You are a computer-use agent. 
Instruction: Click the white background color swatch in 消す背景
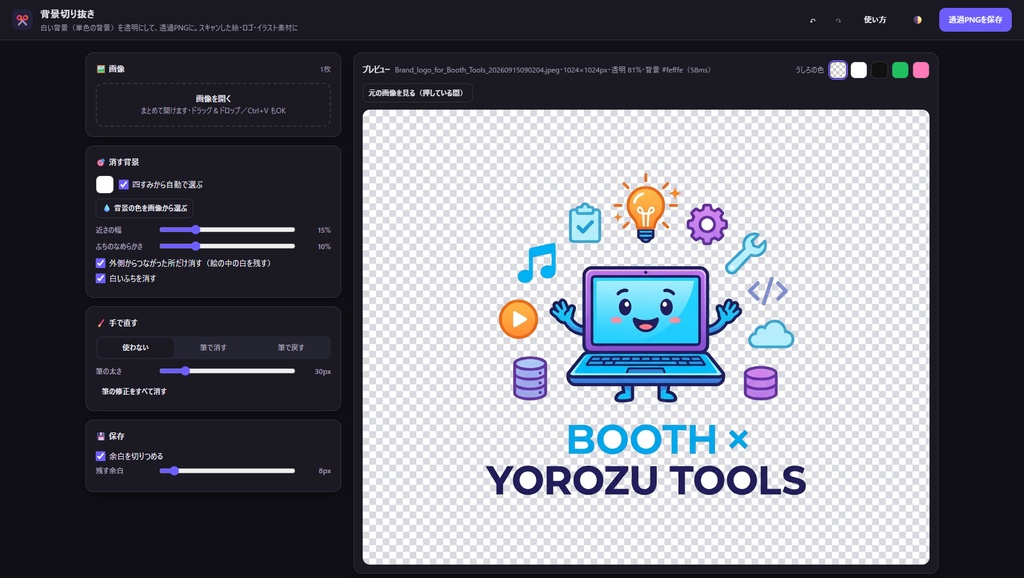[x=104, y=184]
